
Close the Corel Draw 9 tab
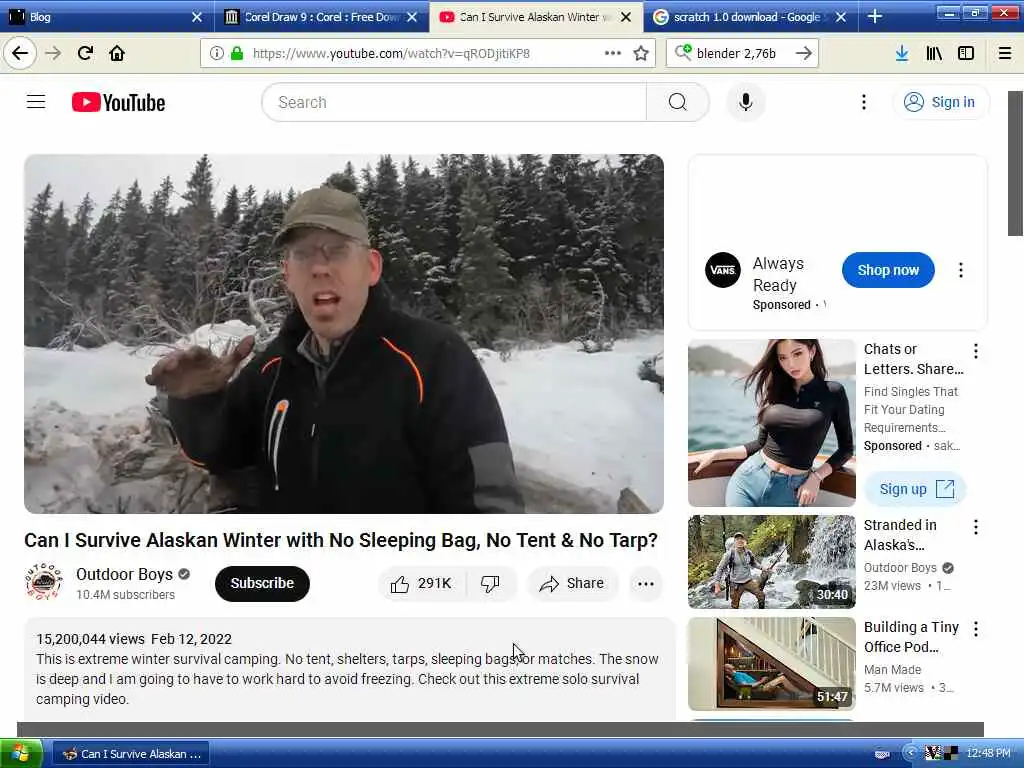[412, 17]
